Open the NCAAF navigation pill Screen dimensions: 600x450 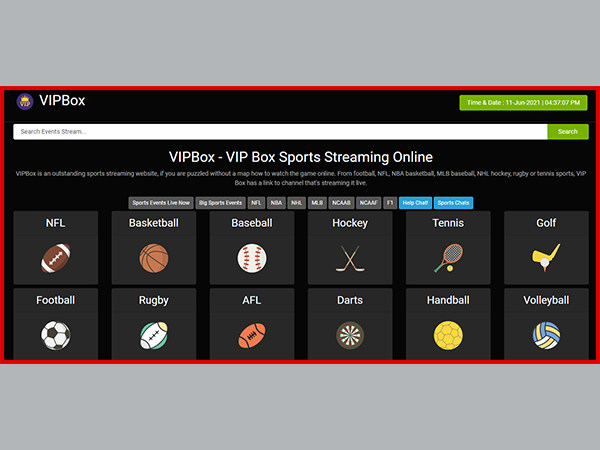[x=368, y=203]
